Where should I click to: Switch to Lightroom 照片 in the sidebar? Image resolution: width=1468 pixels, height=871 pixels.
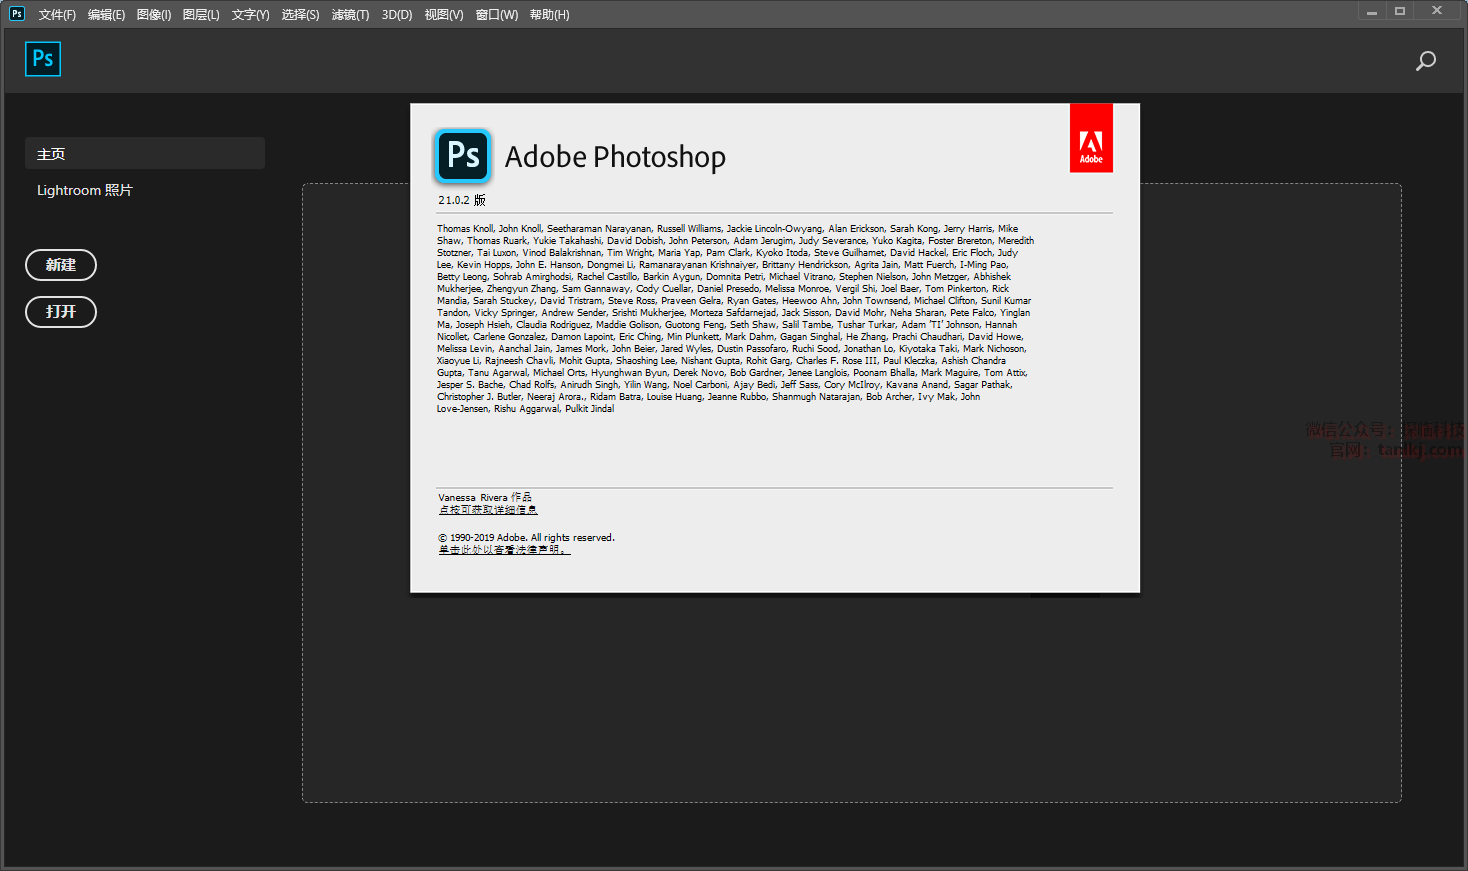click(x=85, y=190)
